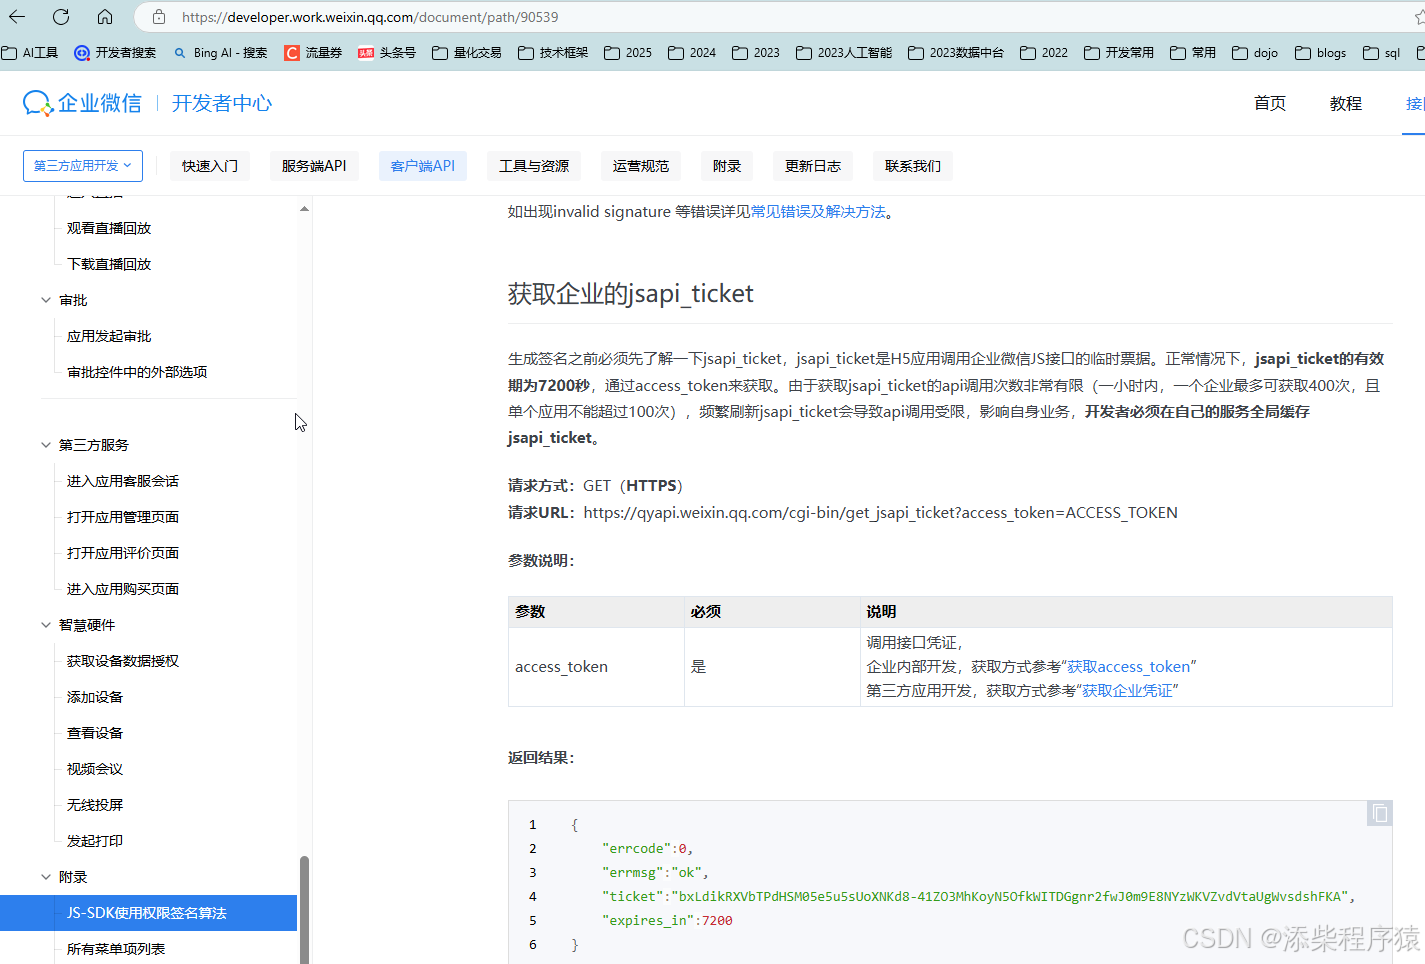Open the 2023人工智能 bookmark folder
This screenshot has height=964, width=1425.
click(x=844, y=53)
